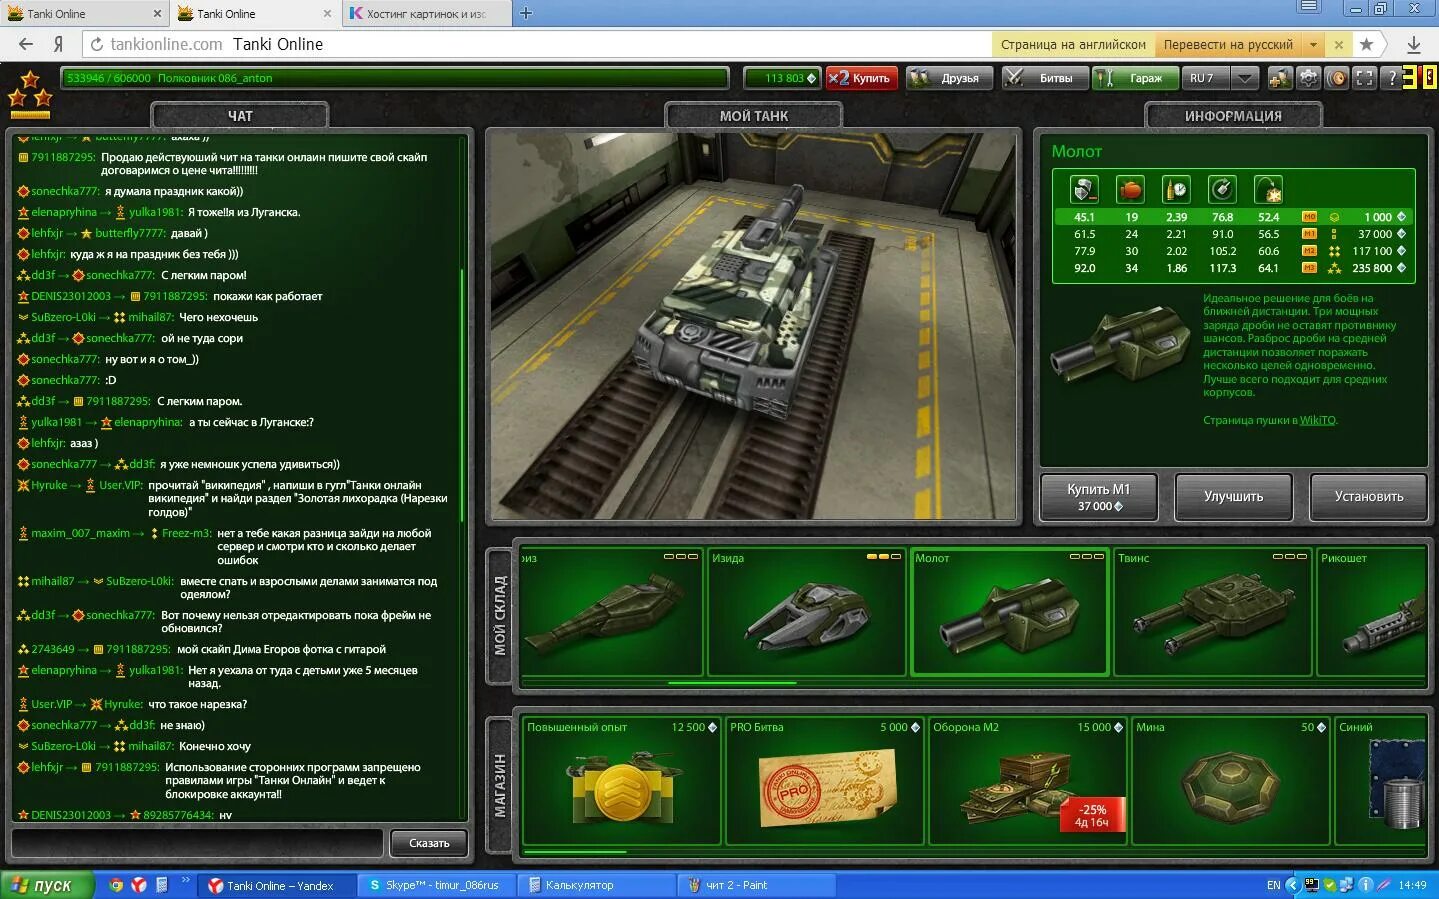Click Перевести на русский translate button
1439x899 pixels.
pos(1228,44)
